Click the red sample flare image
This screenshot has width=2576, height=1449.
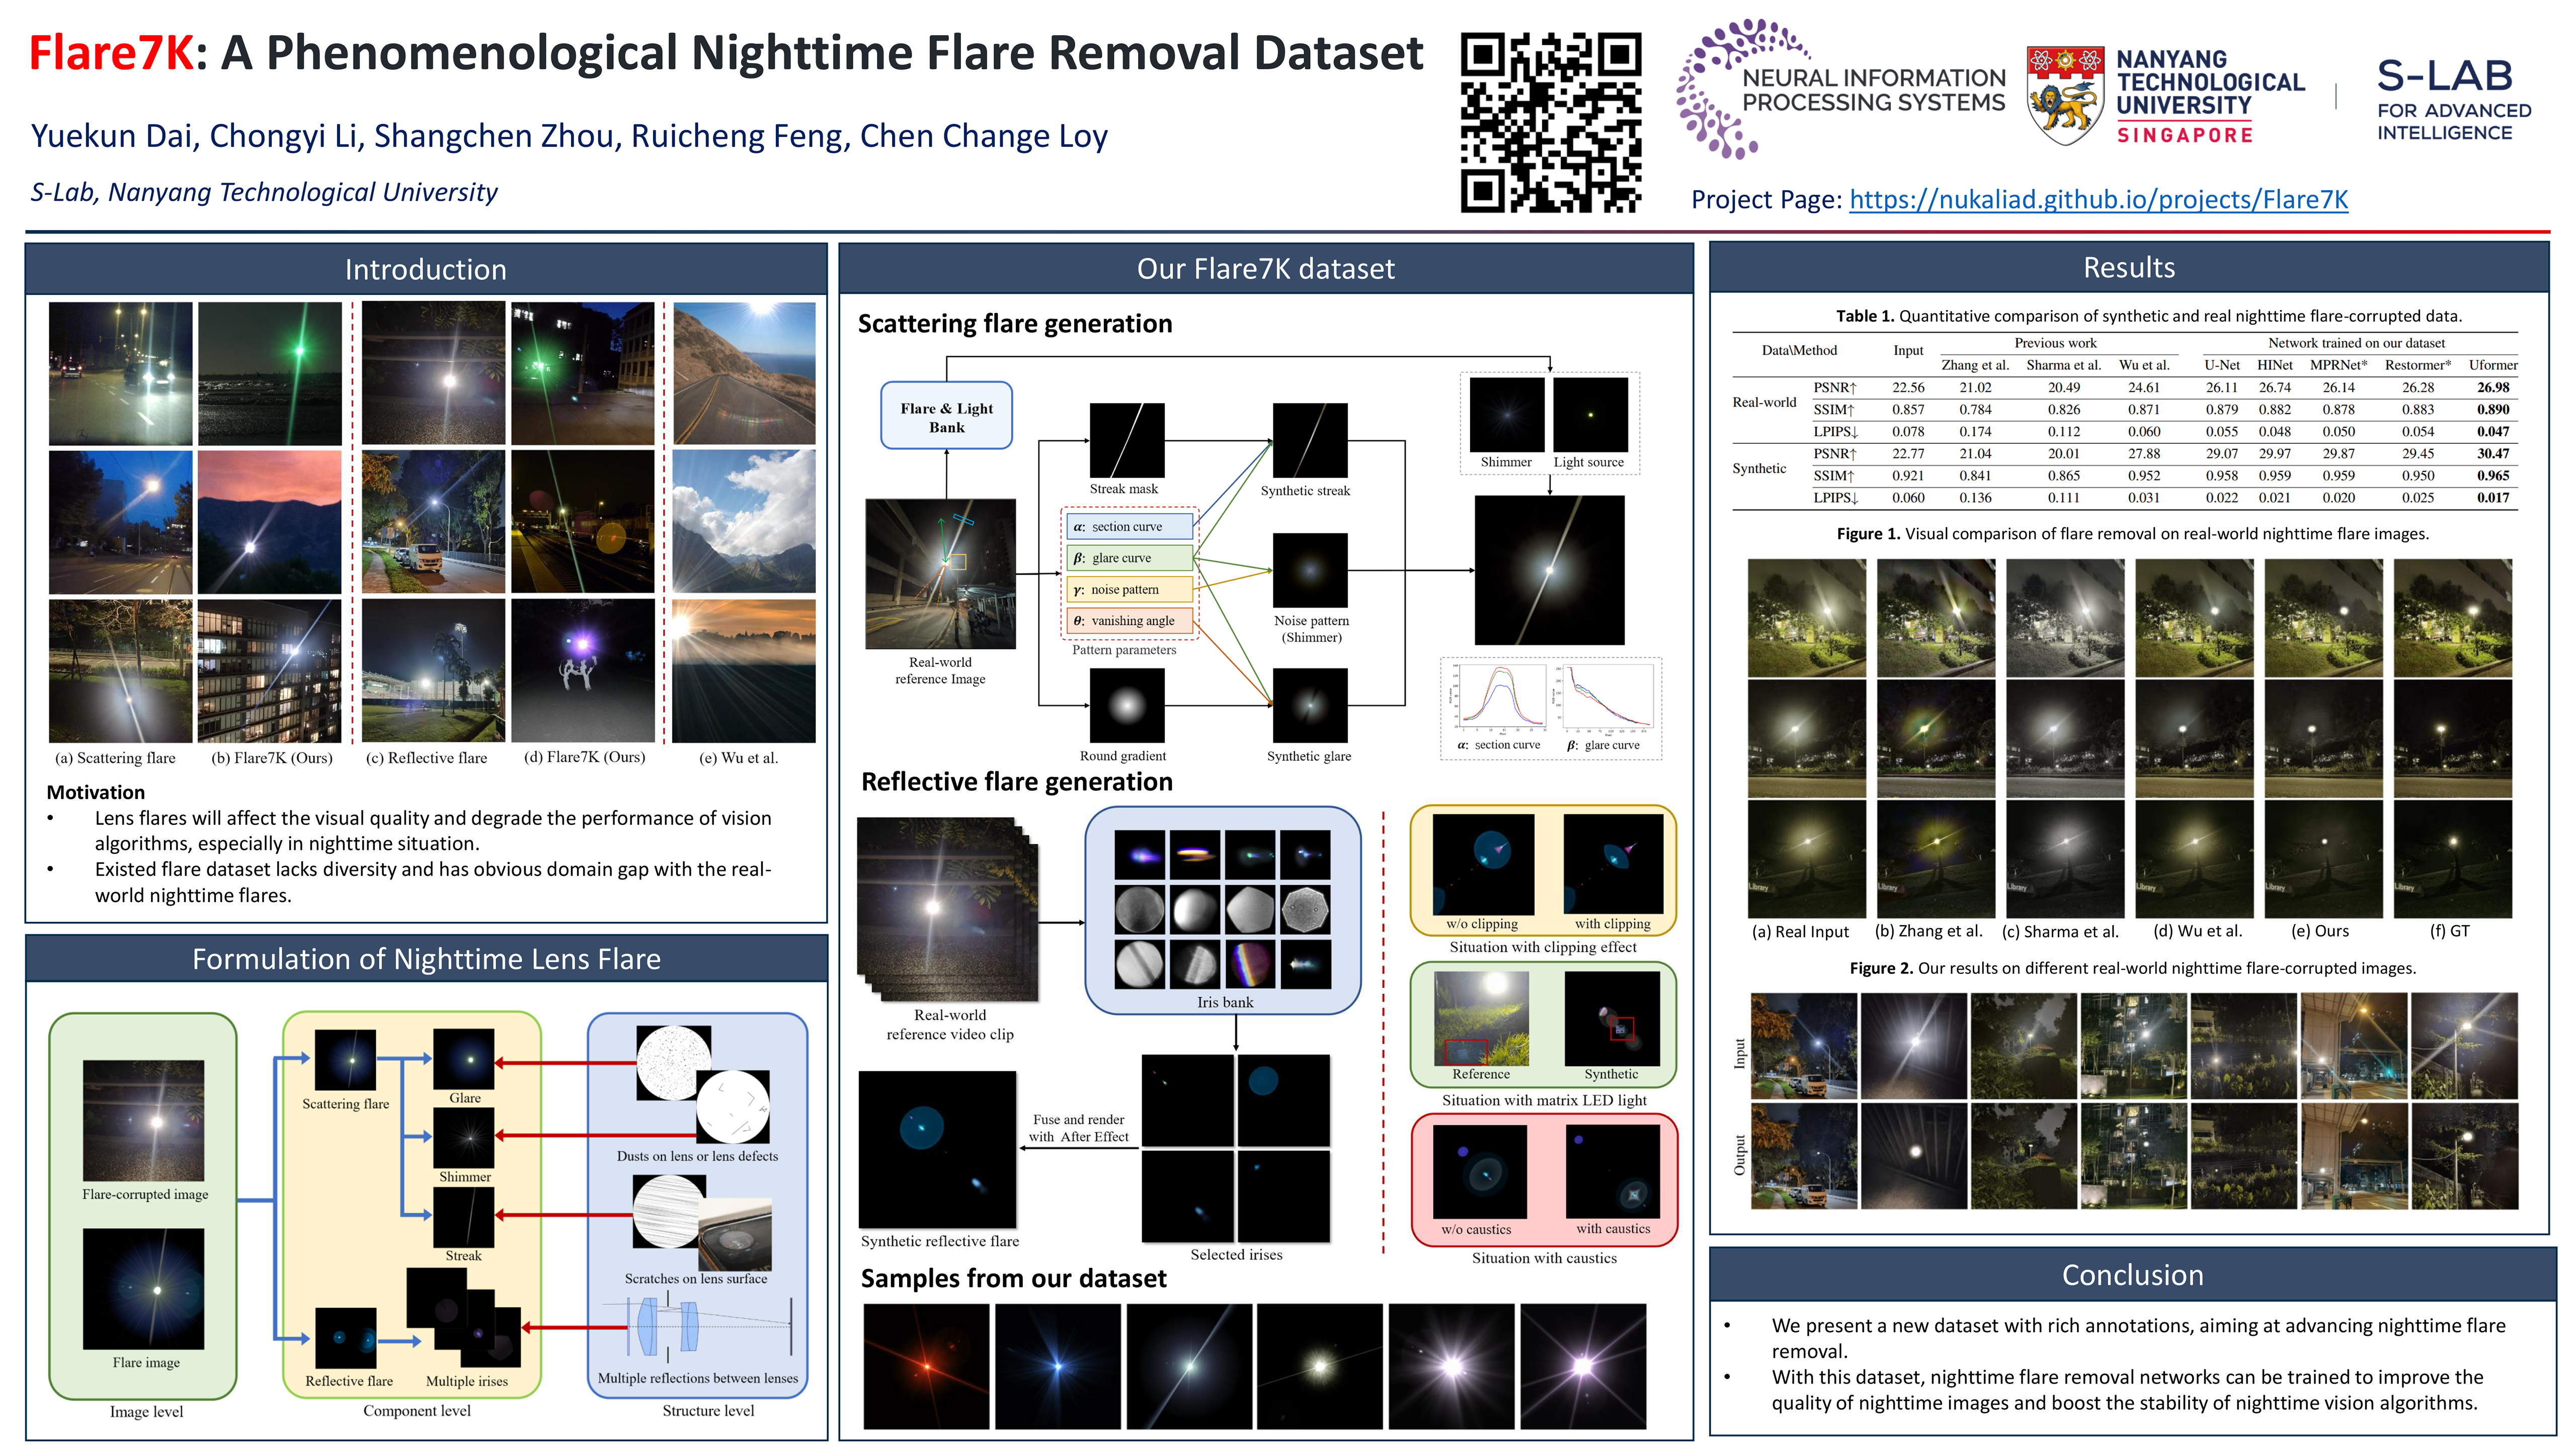(926, 1365)
